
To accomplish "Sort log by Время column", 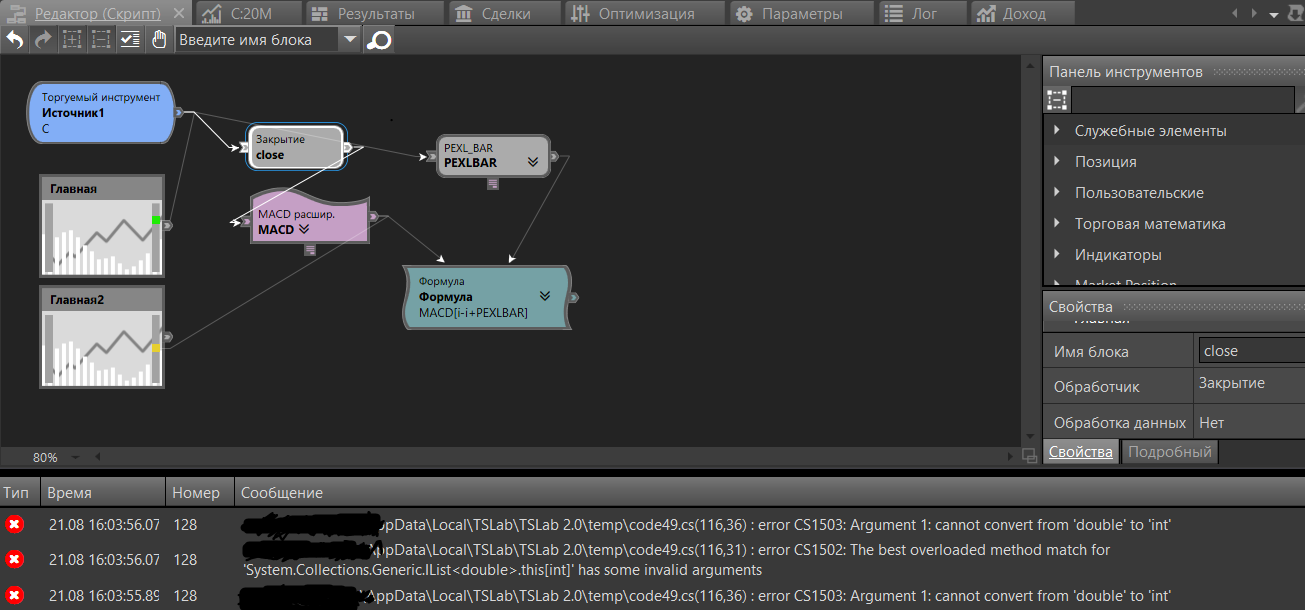I will (x=102, y=492).
